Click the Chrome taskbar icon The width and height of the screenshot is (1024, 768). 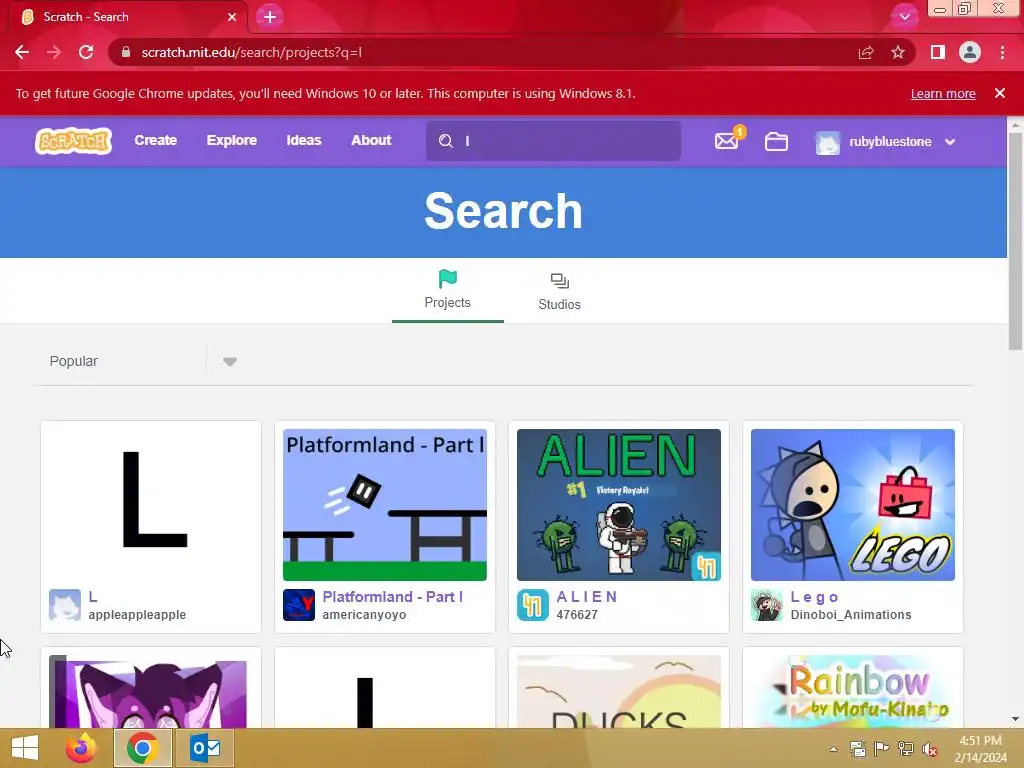pyautogui.click(x=142, y=748)
